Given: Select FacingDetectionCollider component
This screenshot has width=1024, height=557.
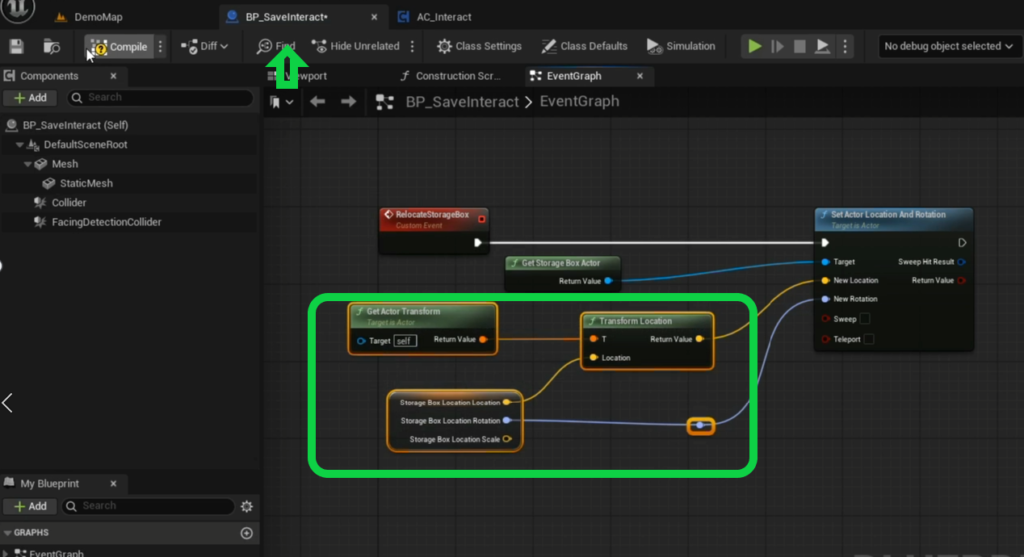Looking at the screenshot, I should click(106, 222).
